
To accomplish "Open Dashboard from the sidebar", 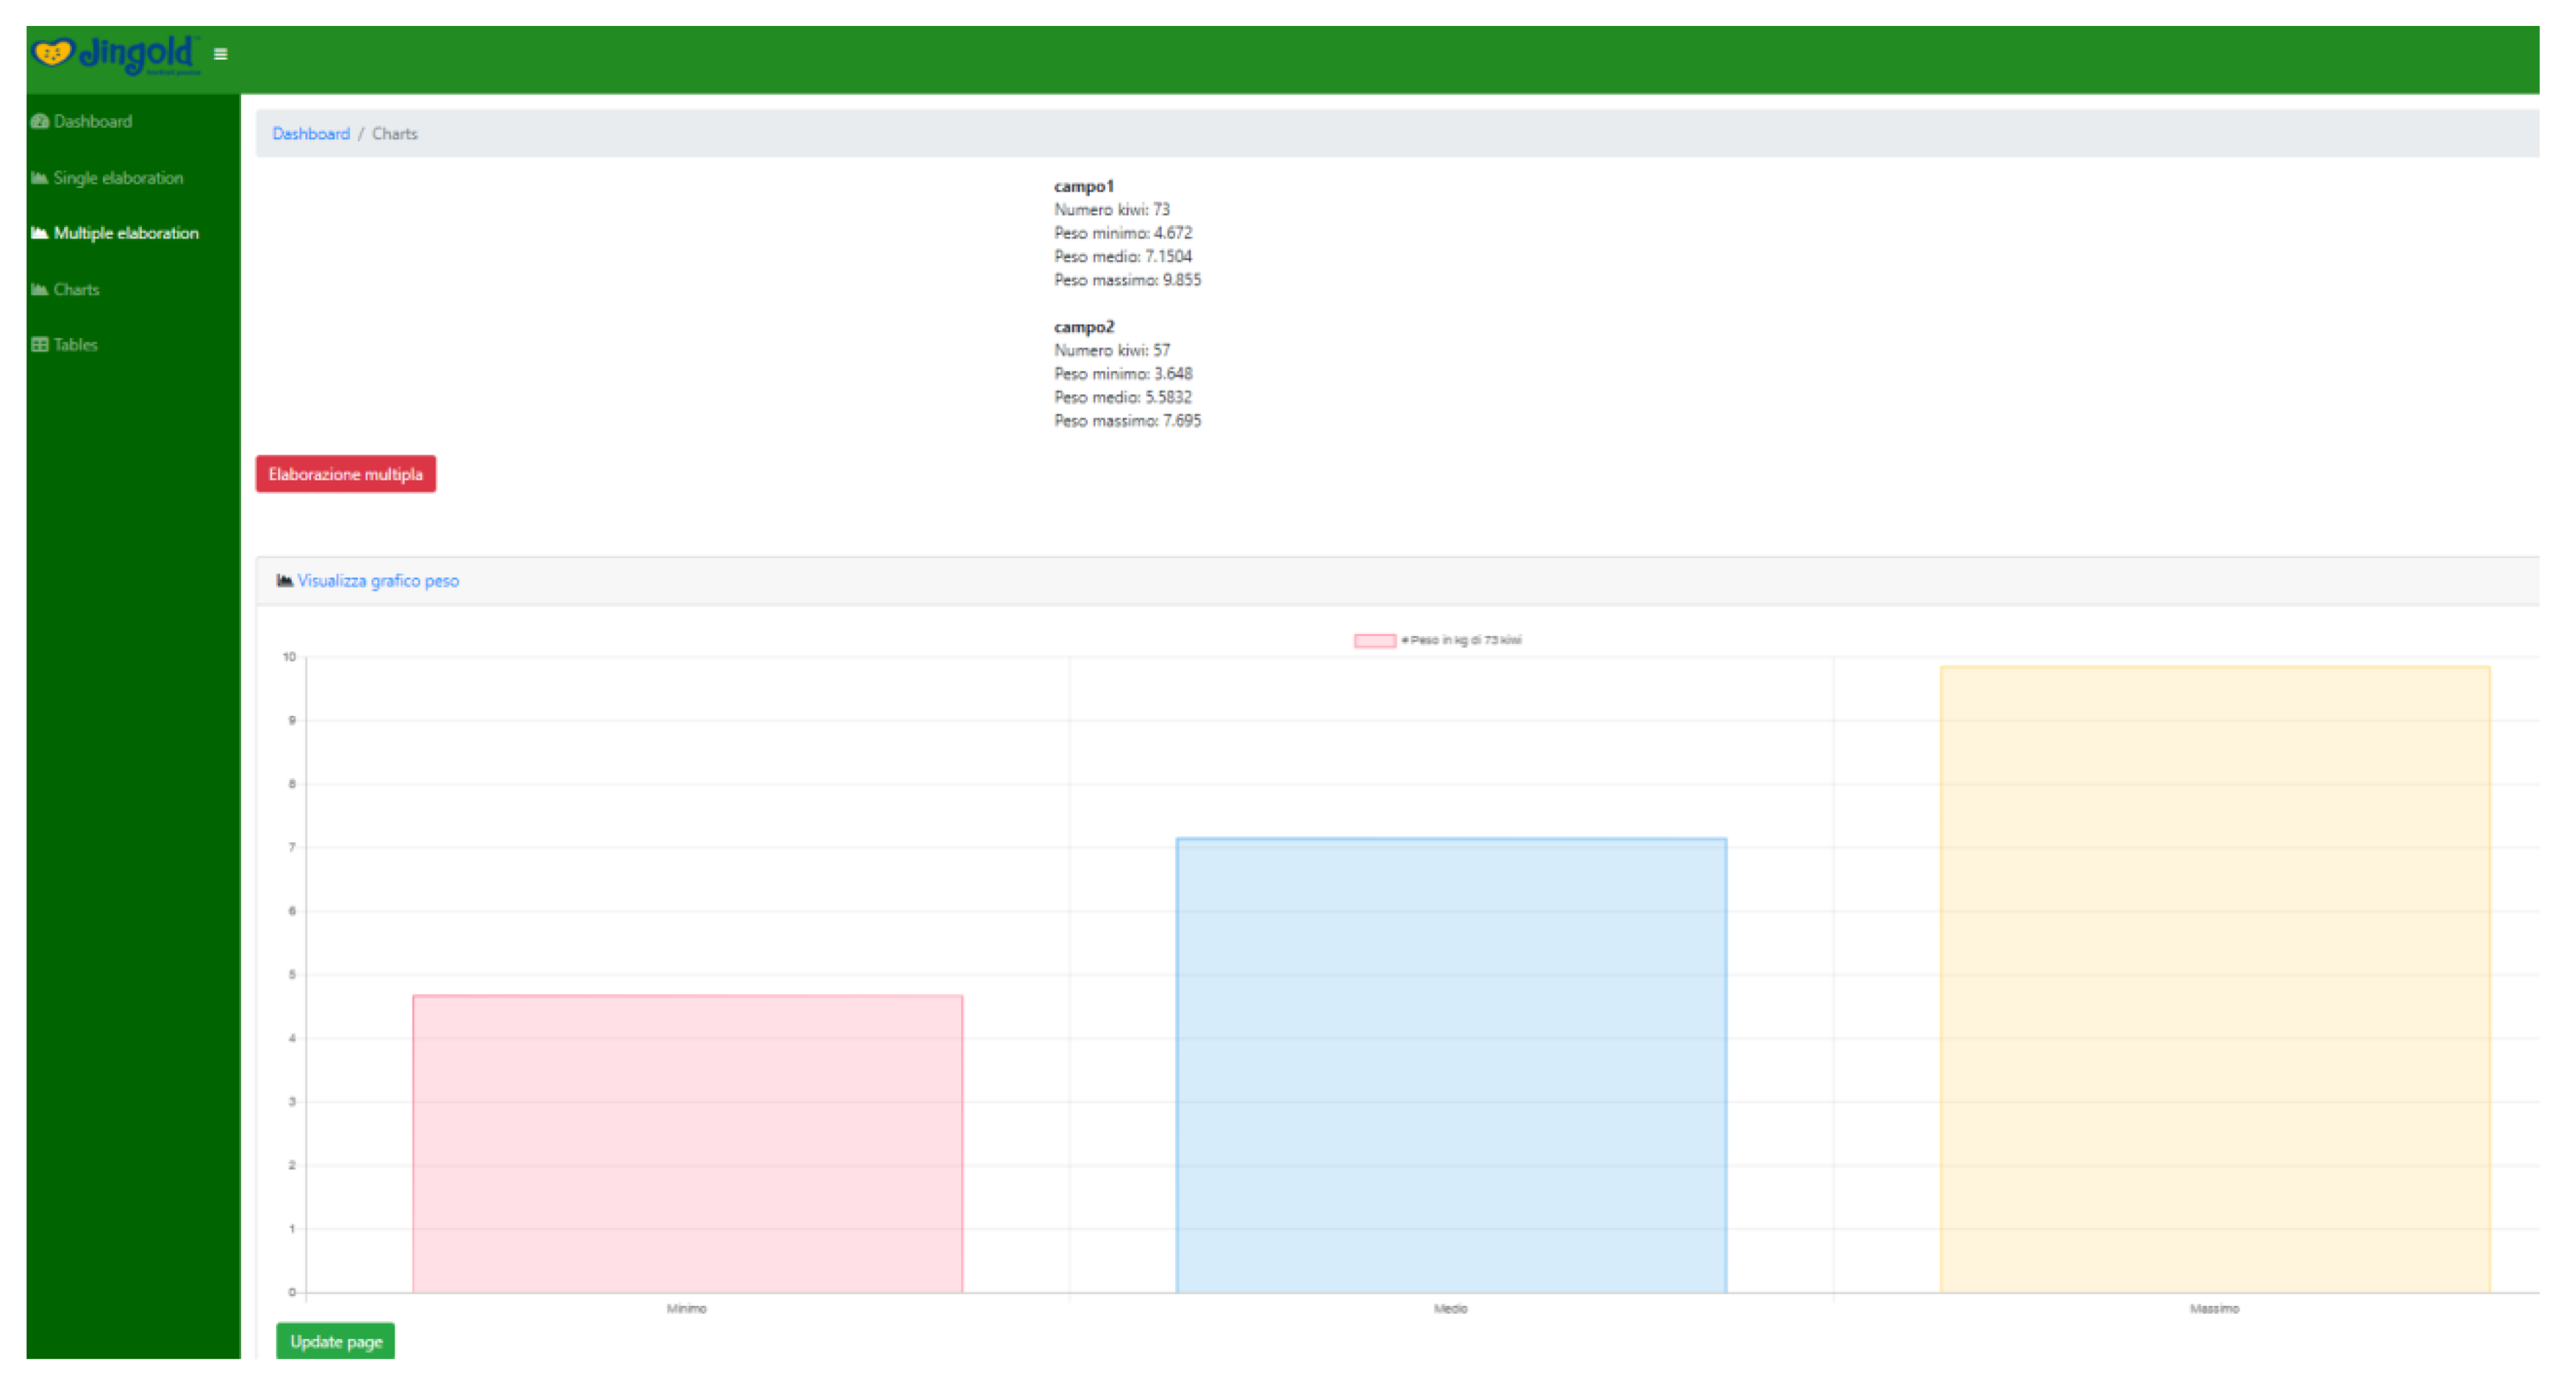I will click(x=93, y=121).
